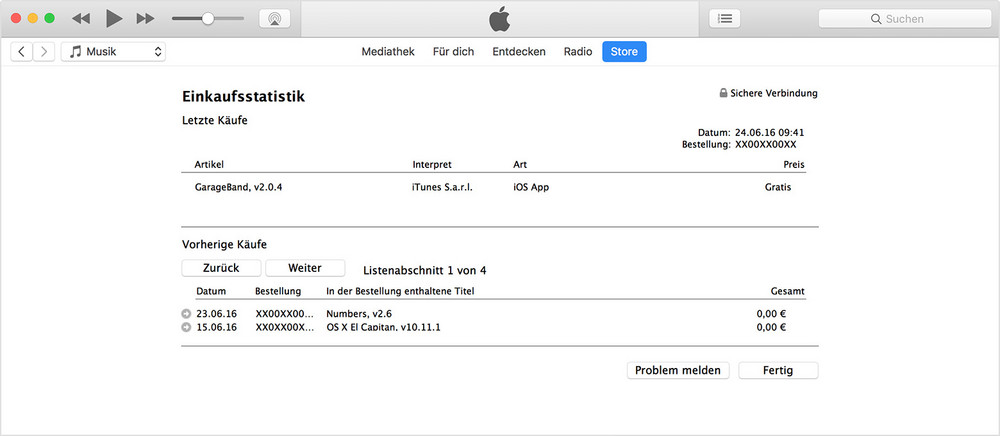Click the 'Einkaufsstatistik' heading
1000x436 pixels.
point(244,97)
